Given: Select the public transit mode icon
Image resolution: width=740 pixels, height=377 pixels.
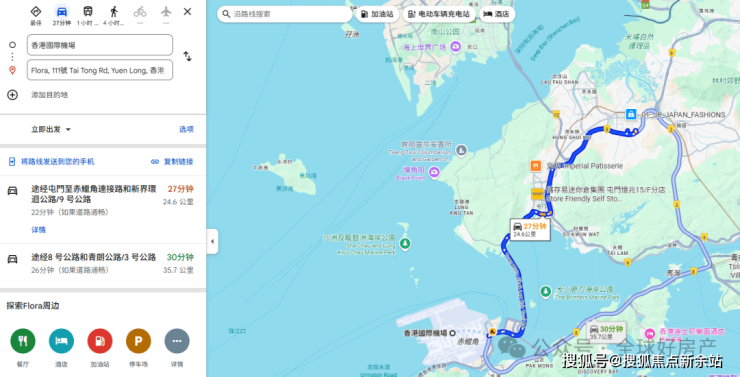Looking at the screenshot, I should [88, 12].
